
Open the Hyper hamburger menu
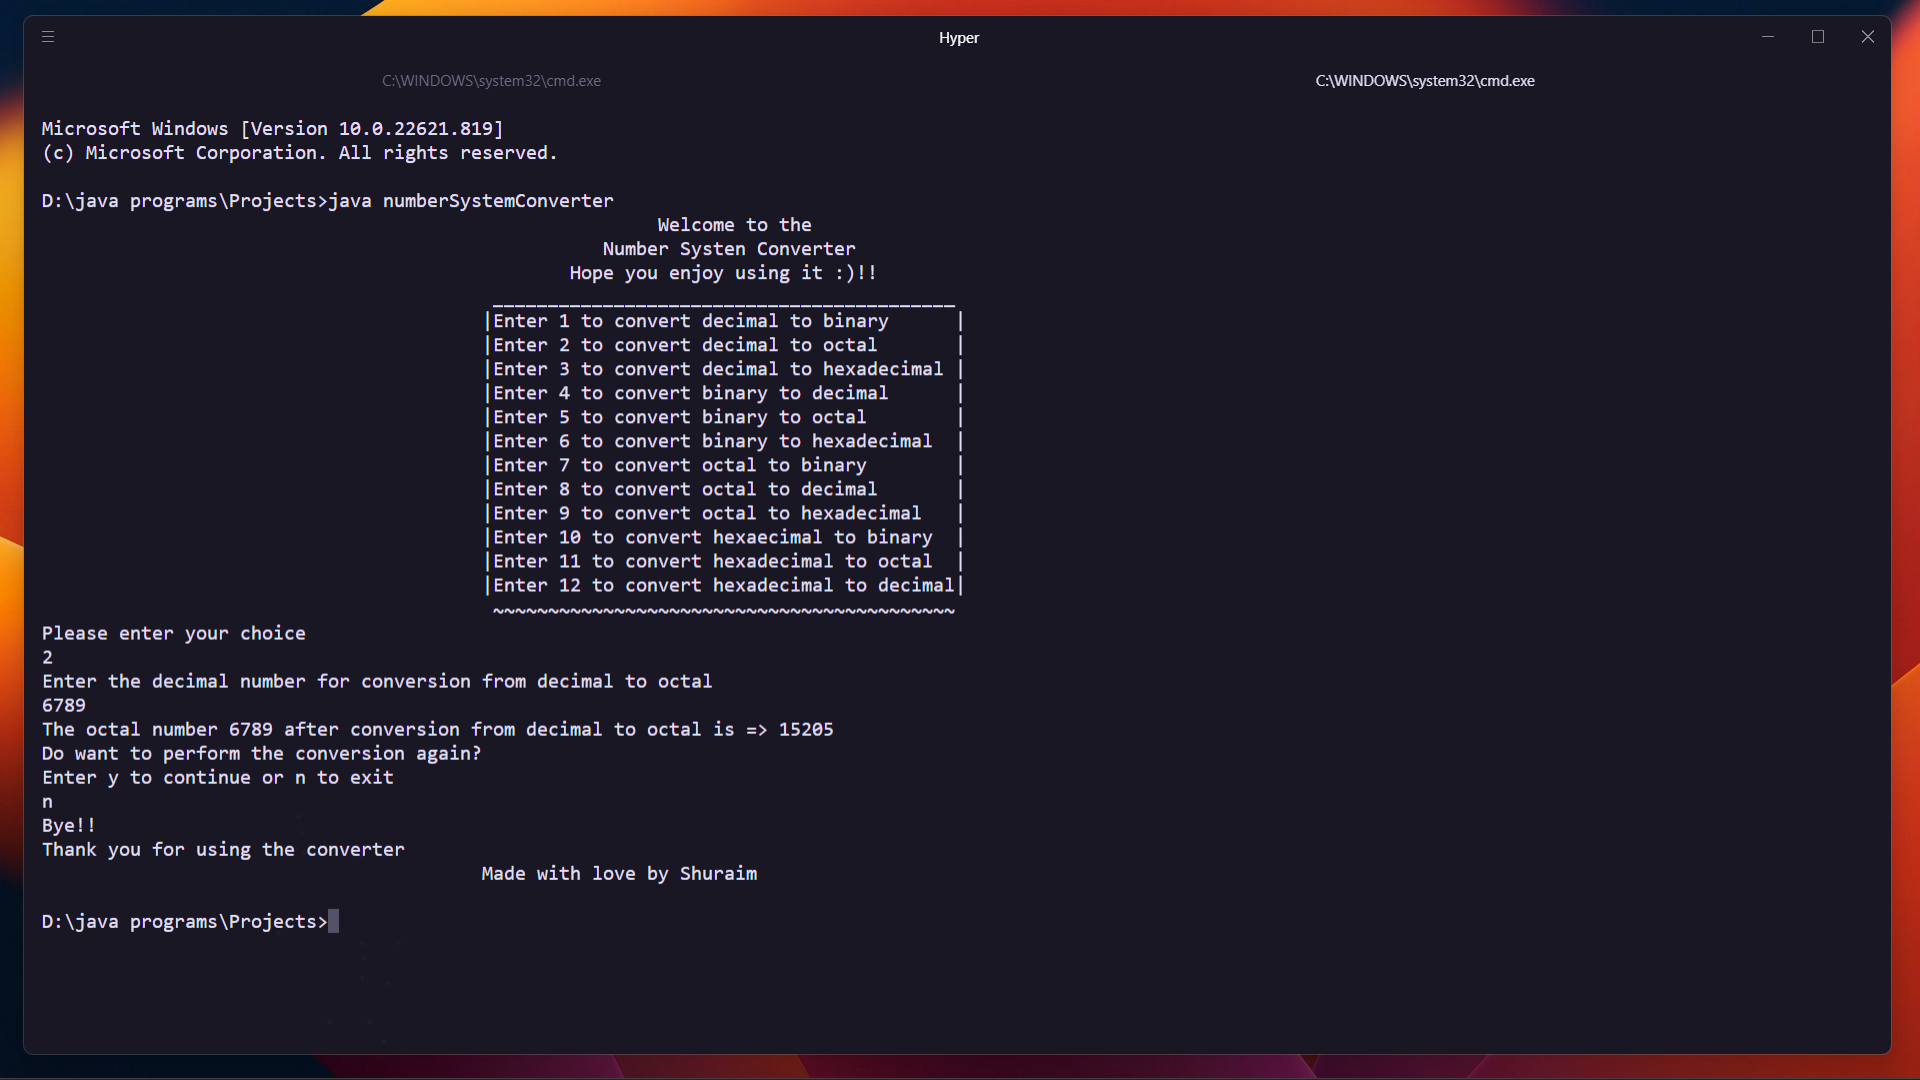point(48,37)
